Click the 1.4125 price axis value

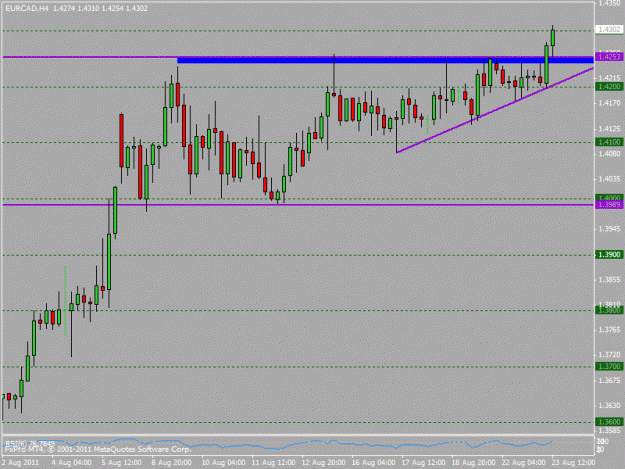[609, 128]
